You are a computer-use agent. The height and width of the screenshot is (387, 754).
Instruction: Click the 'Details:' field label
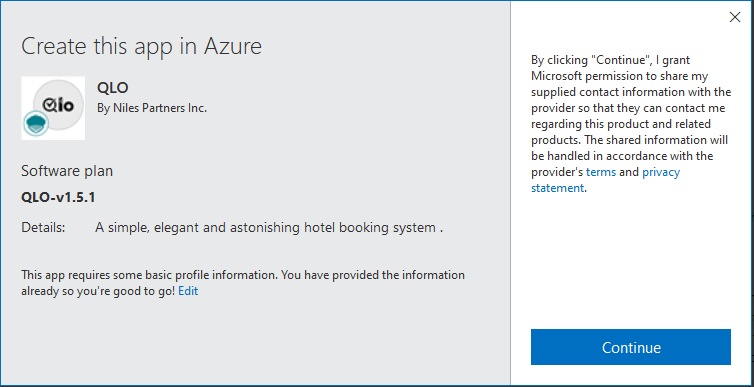coord(43,227)
